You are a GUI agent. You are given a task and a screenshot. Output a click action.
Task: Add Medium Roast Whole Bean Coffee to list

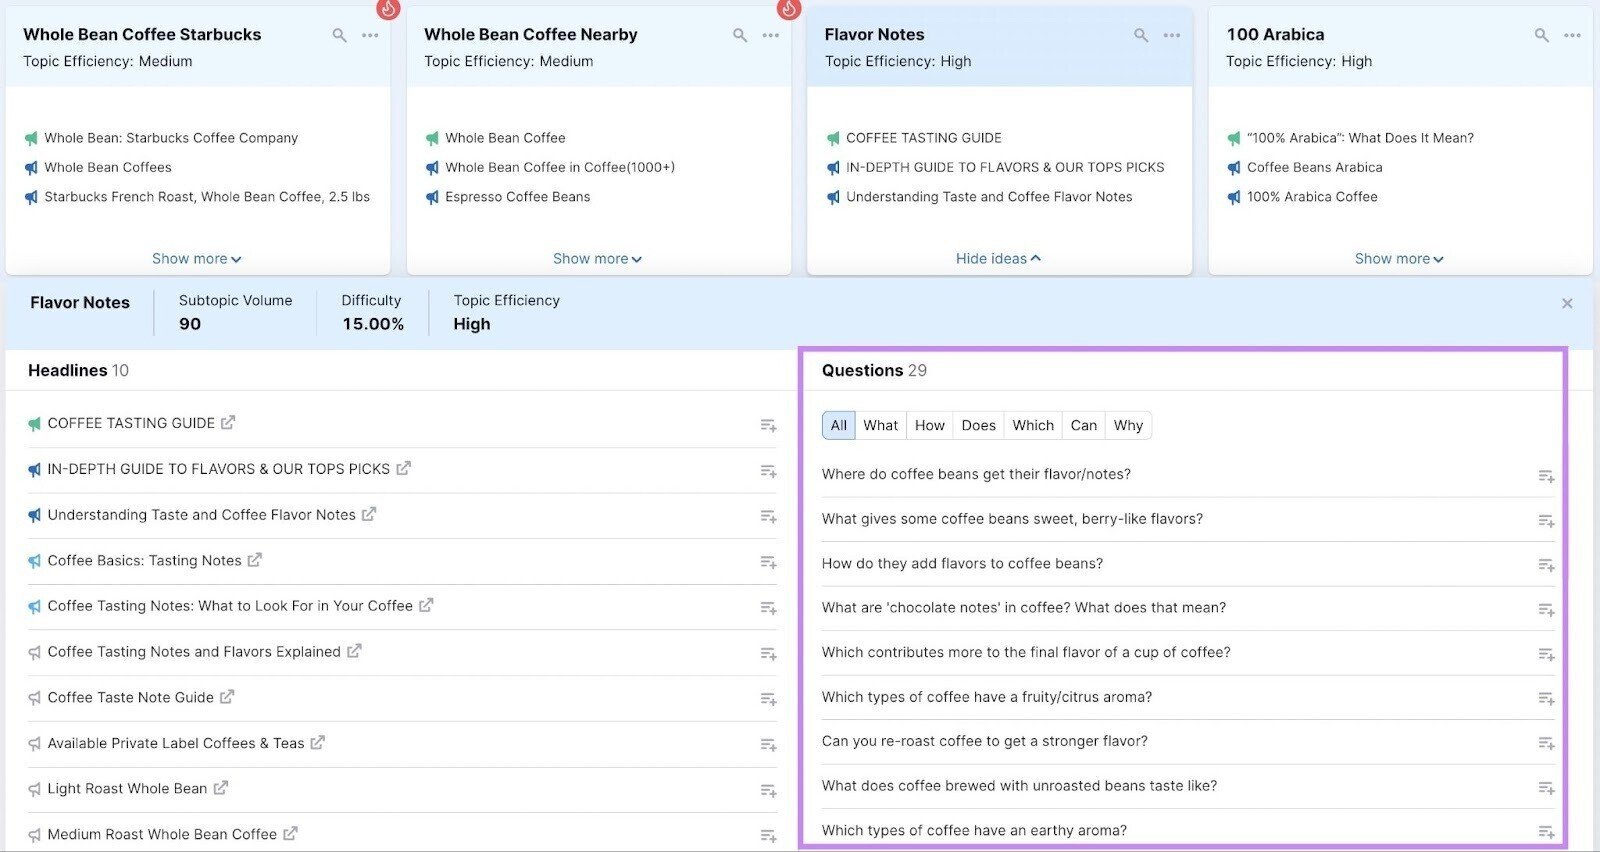(x=768, y=835)
